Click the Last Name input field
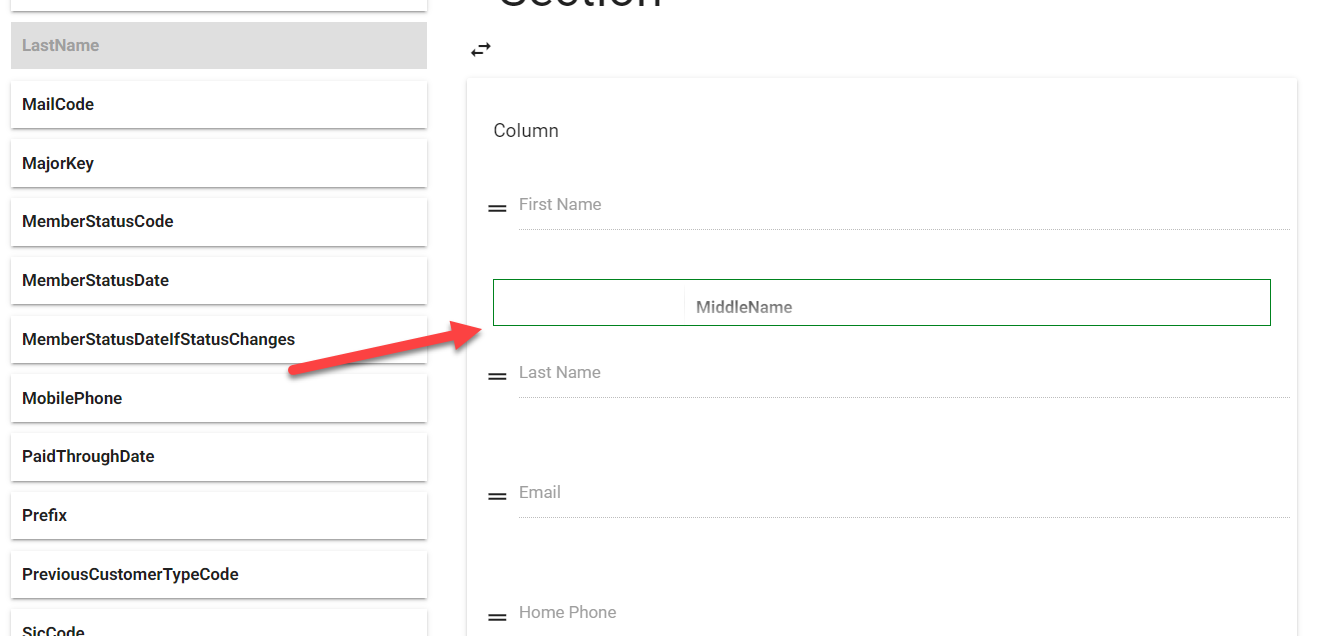The image size is (1317, 636). [903, 374]
